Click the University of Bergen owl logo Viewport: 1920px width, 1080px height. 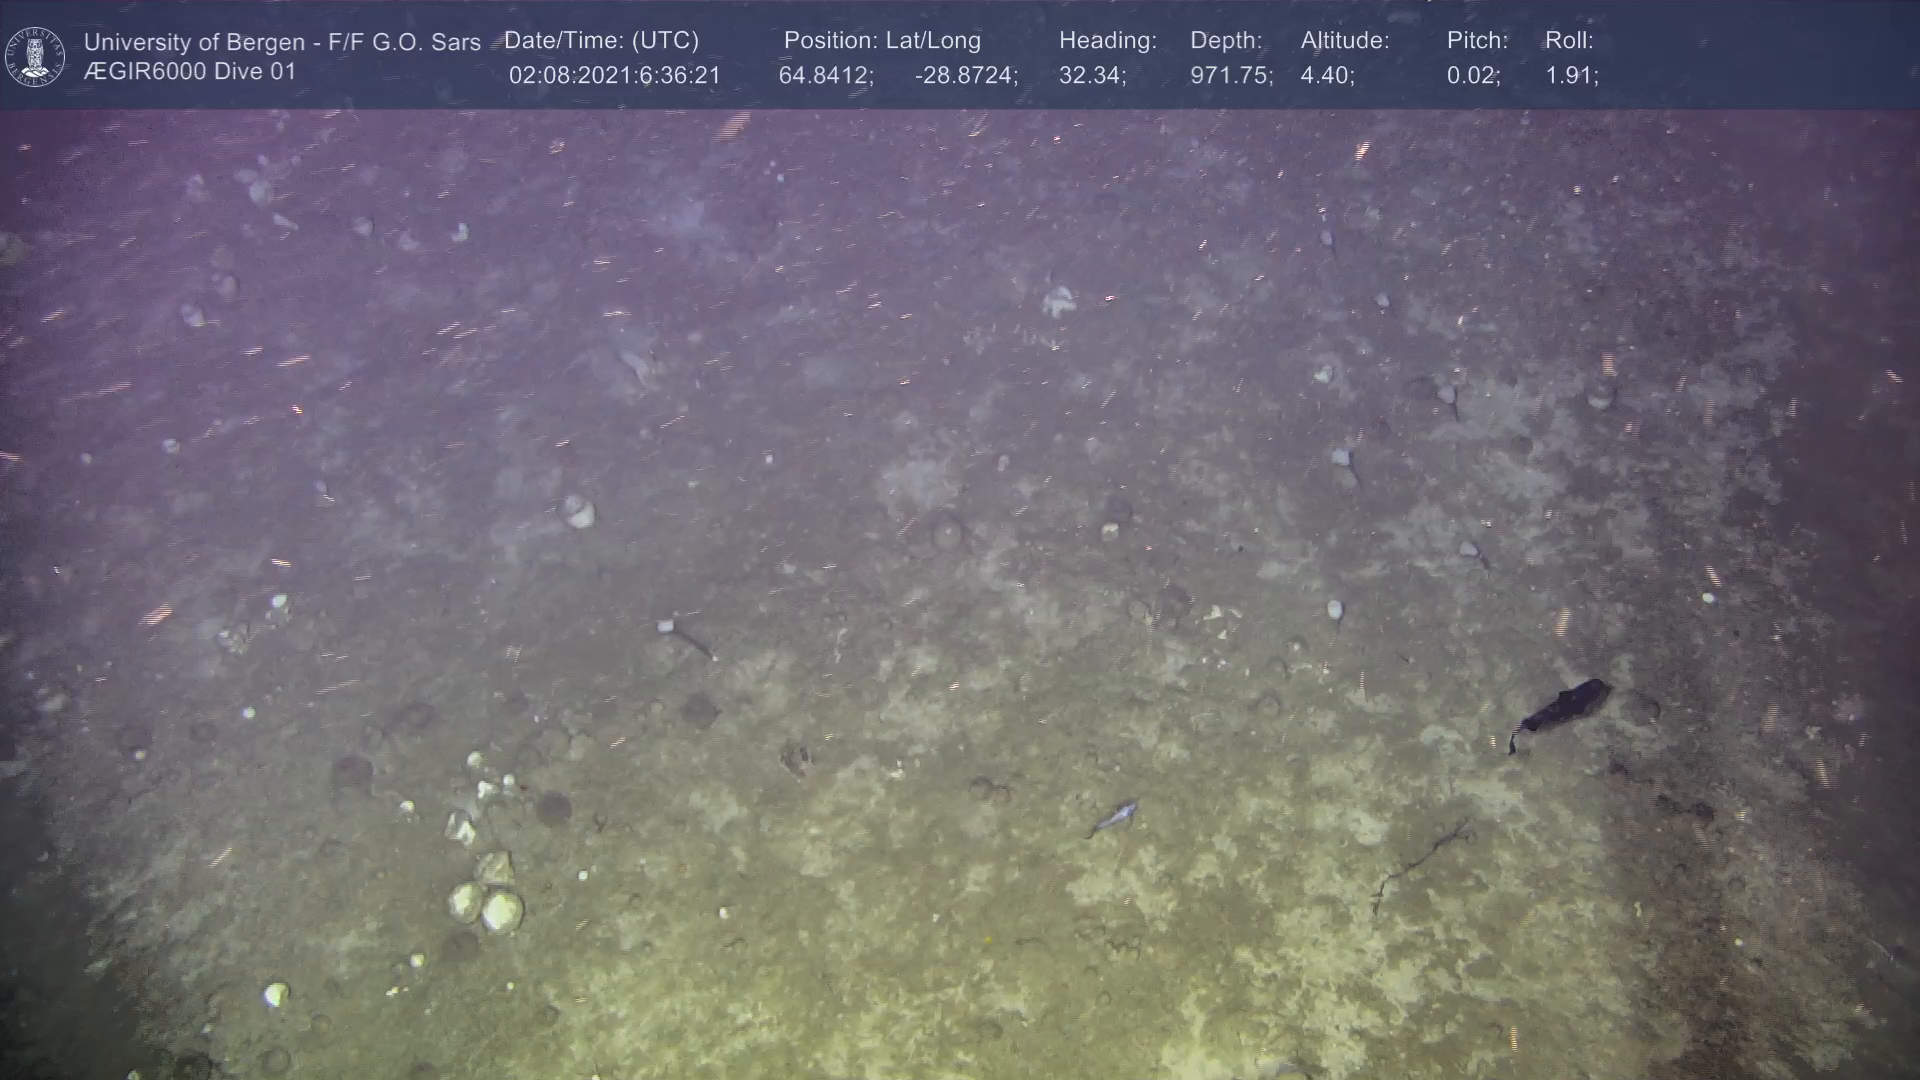(36, 56)
